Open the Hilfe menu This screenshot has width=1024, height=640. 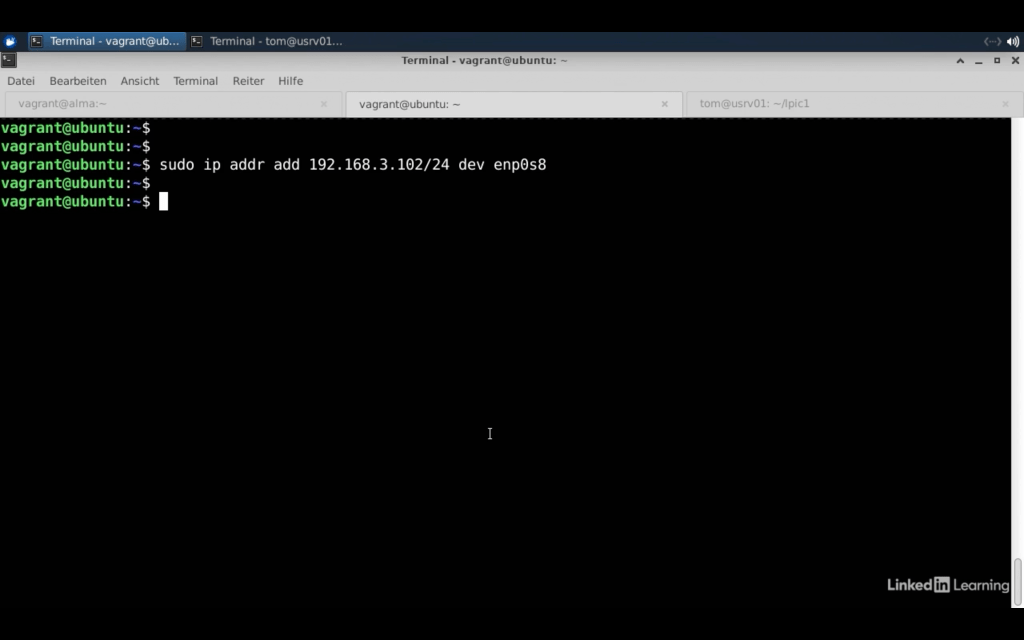click(290, 81)
